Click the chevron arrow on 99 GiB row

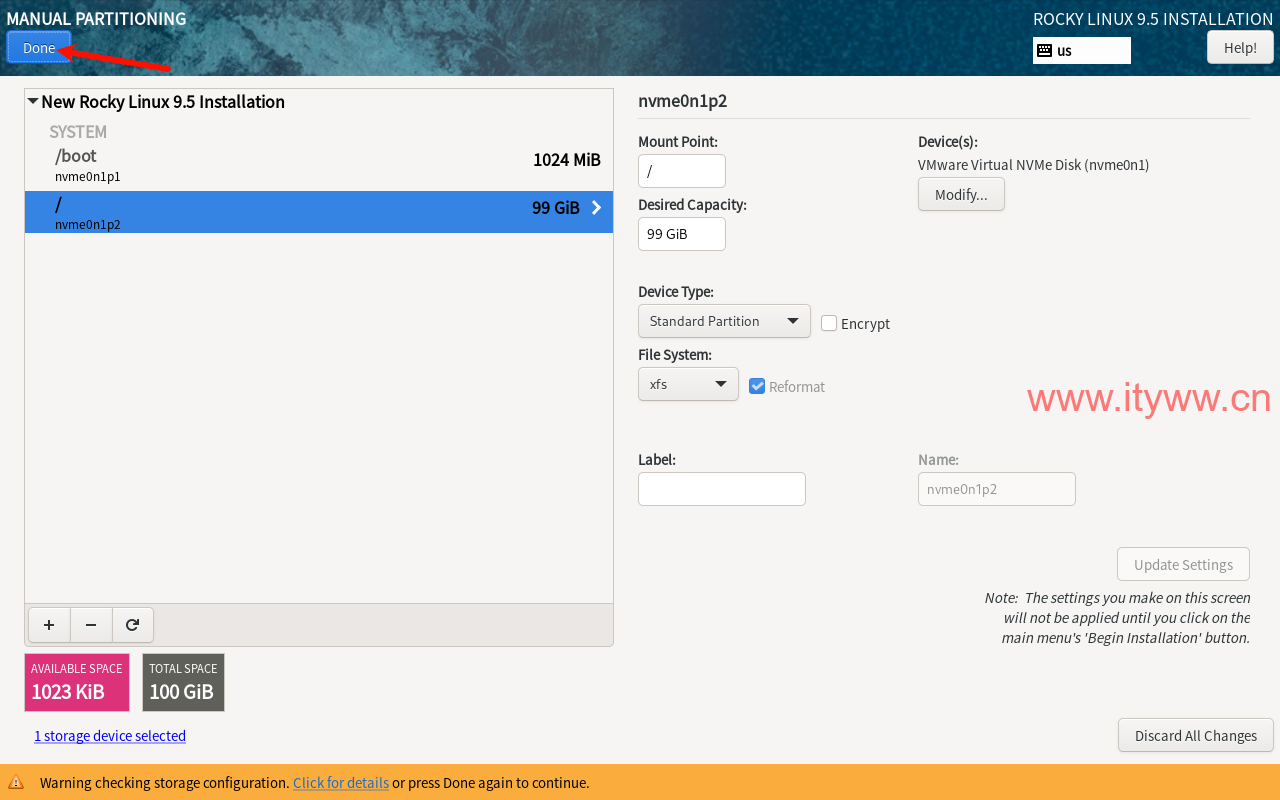coord(597,208)
